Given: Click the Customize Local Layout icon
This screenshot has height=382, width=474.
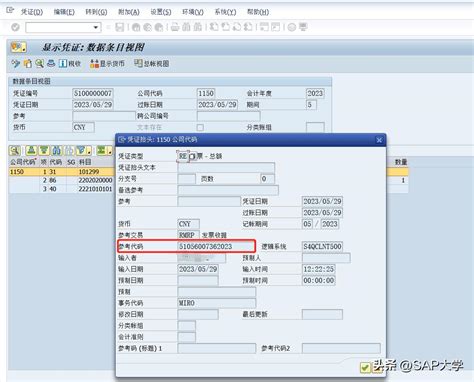Looking at the screenshot, I should click(x=303, y=27).
